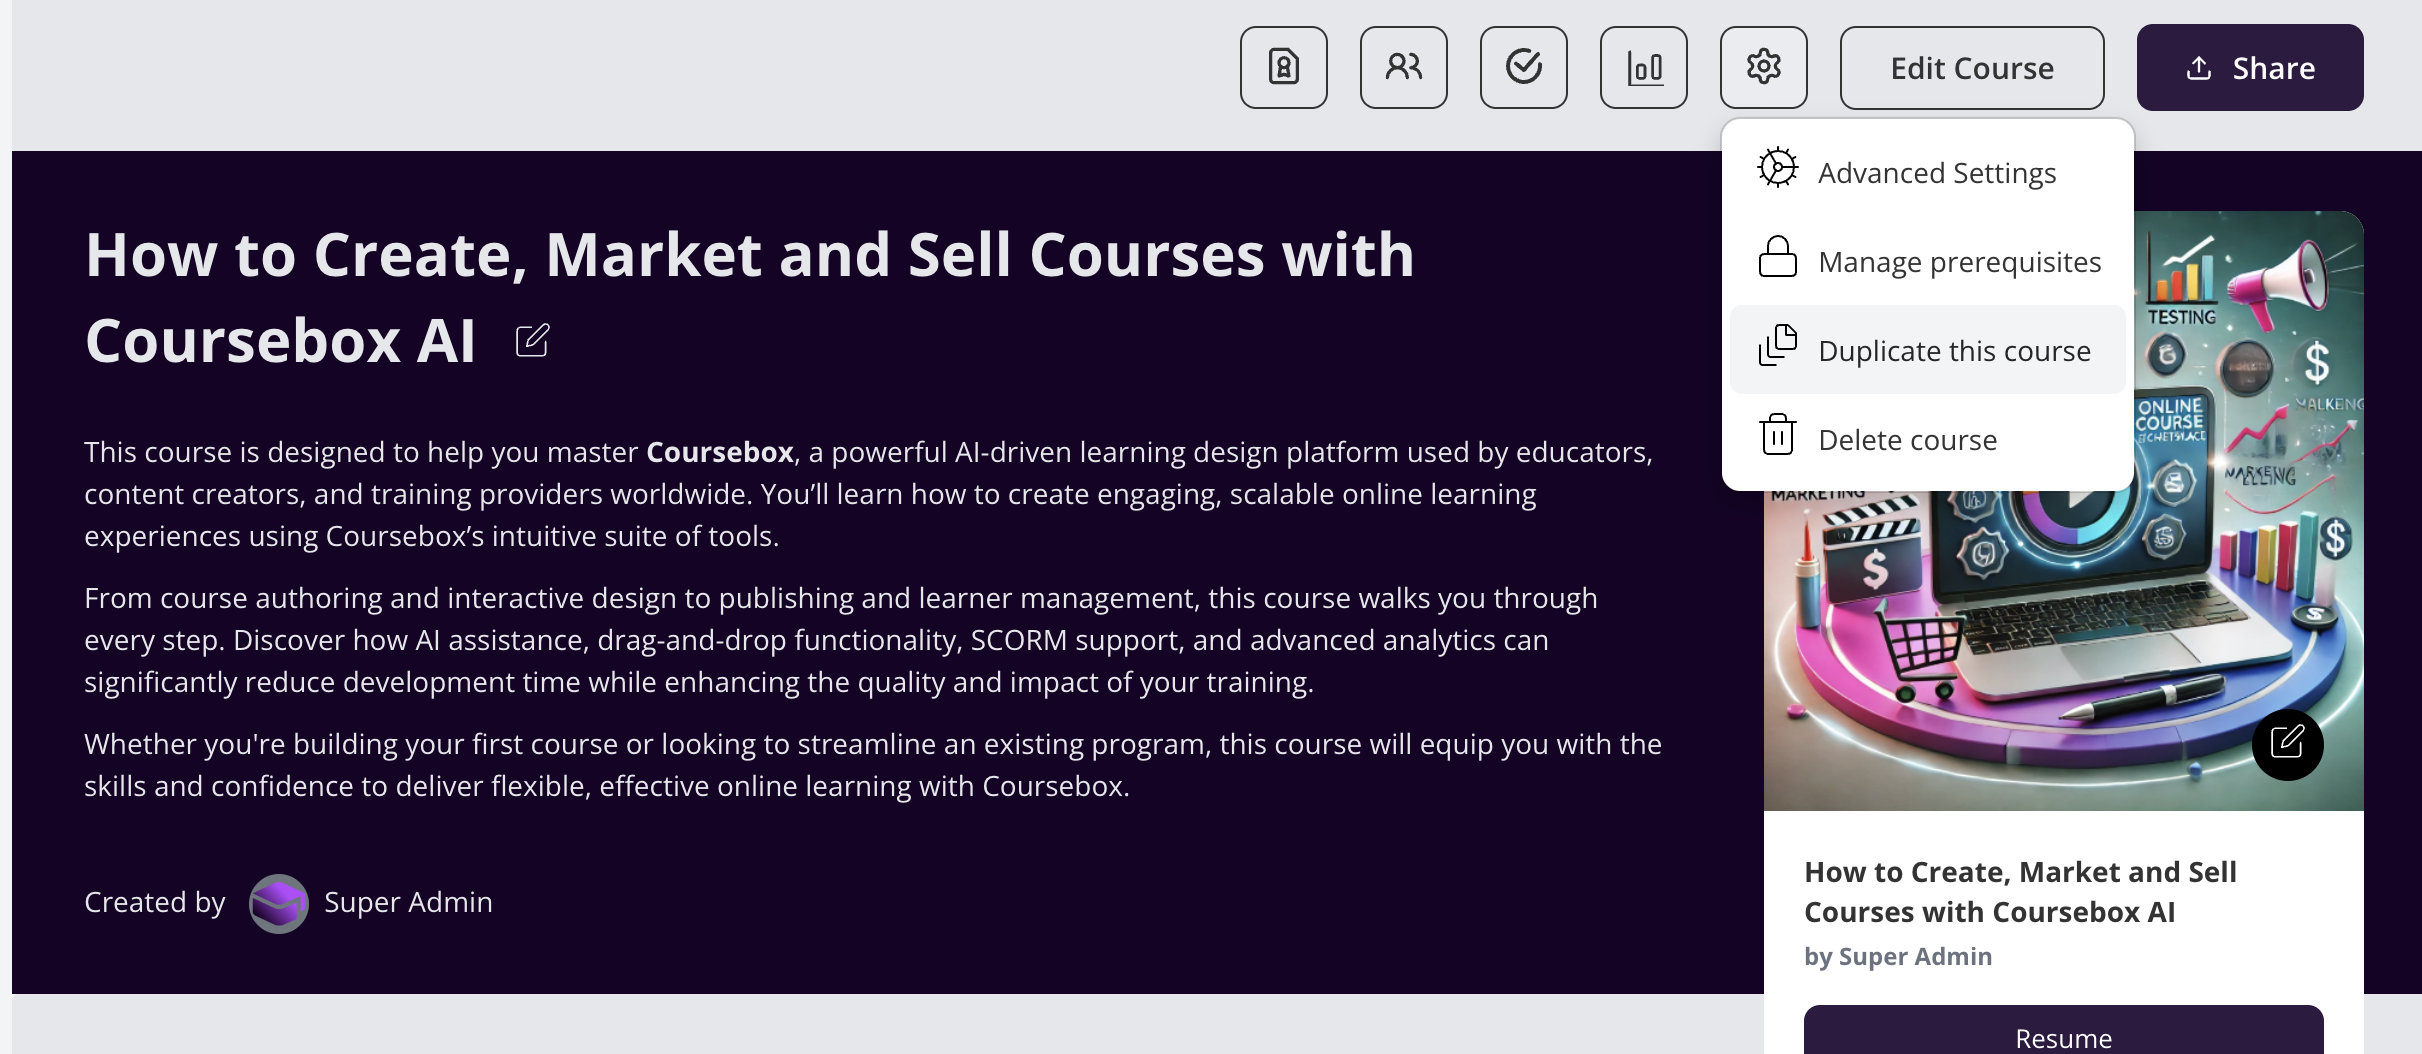This screenshot has width=2422, height=1054.
Task: Click the Super Admin creator name
Action: 408,903
